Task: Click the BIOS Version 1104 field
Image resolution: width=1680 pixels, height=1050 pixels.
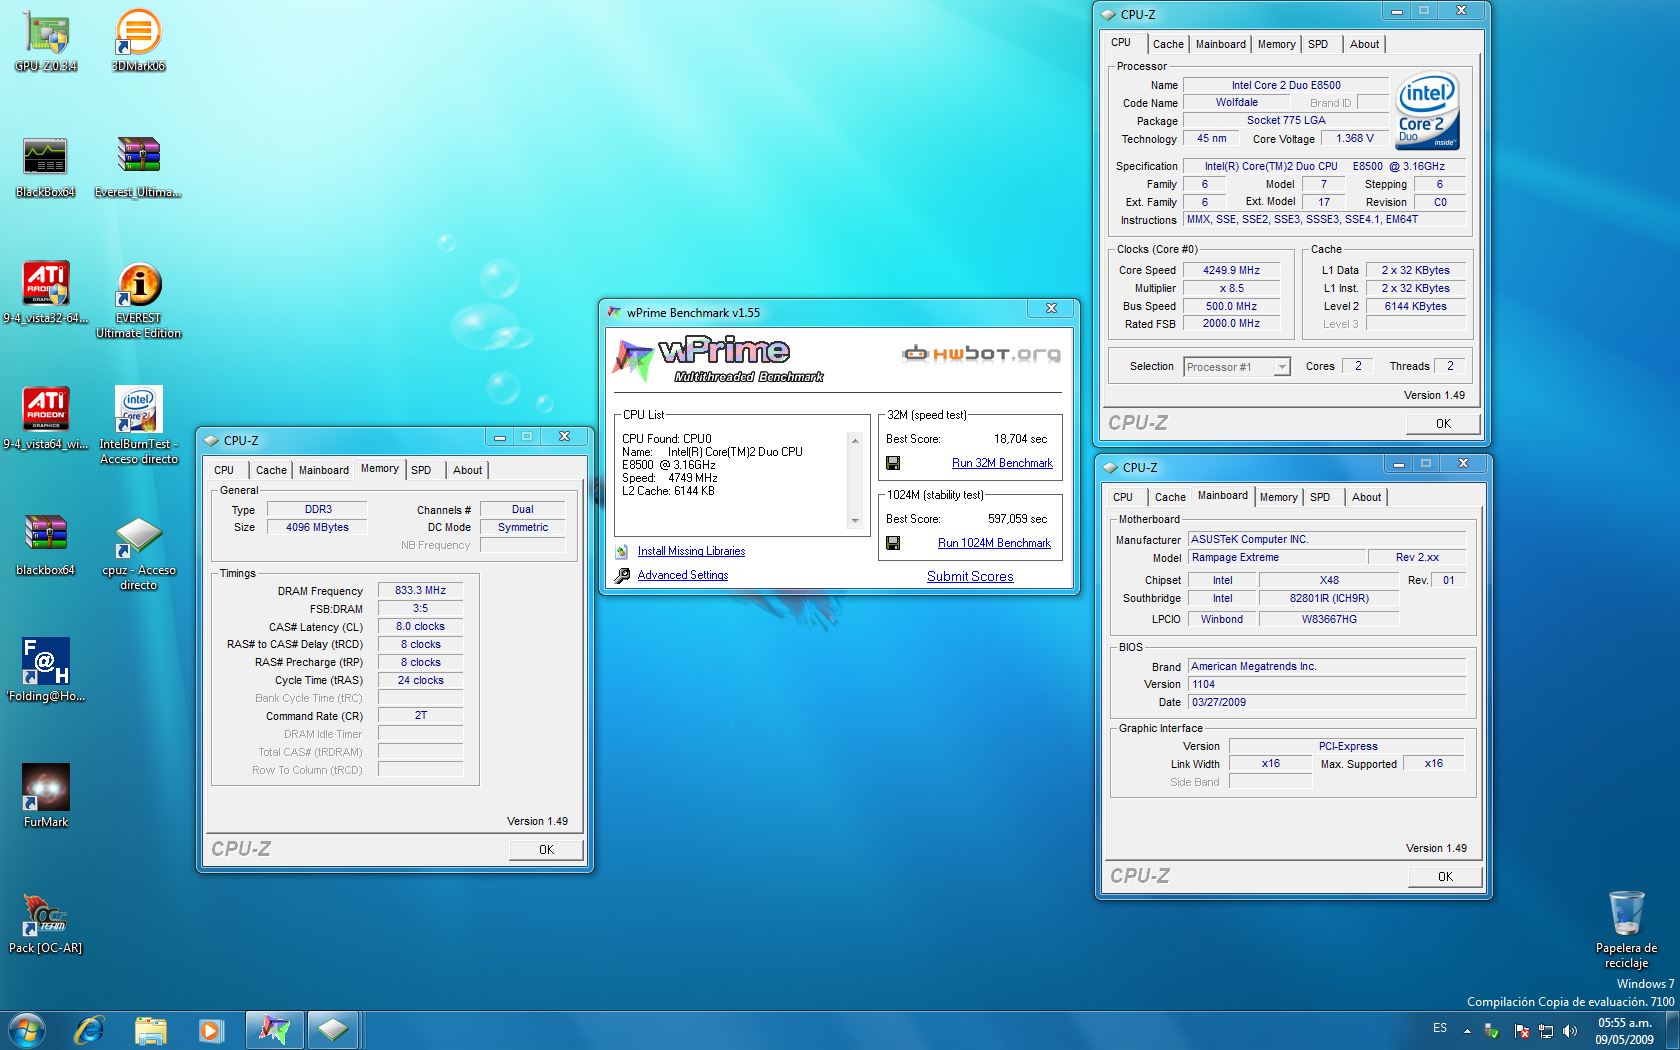Action: [x=1327, y=685]
